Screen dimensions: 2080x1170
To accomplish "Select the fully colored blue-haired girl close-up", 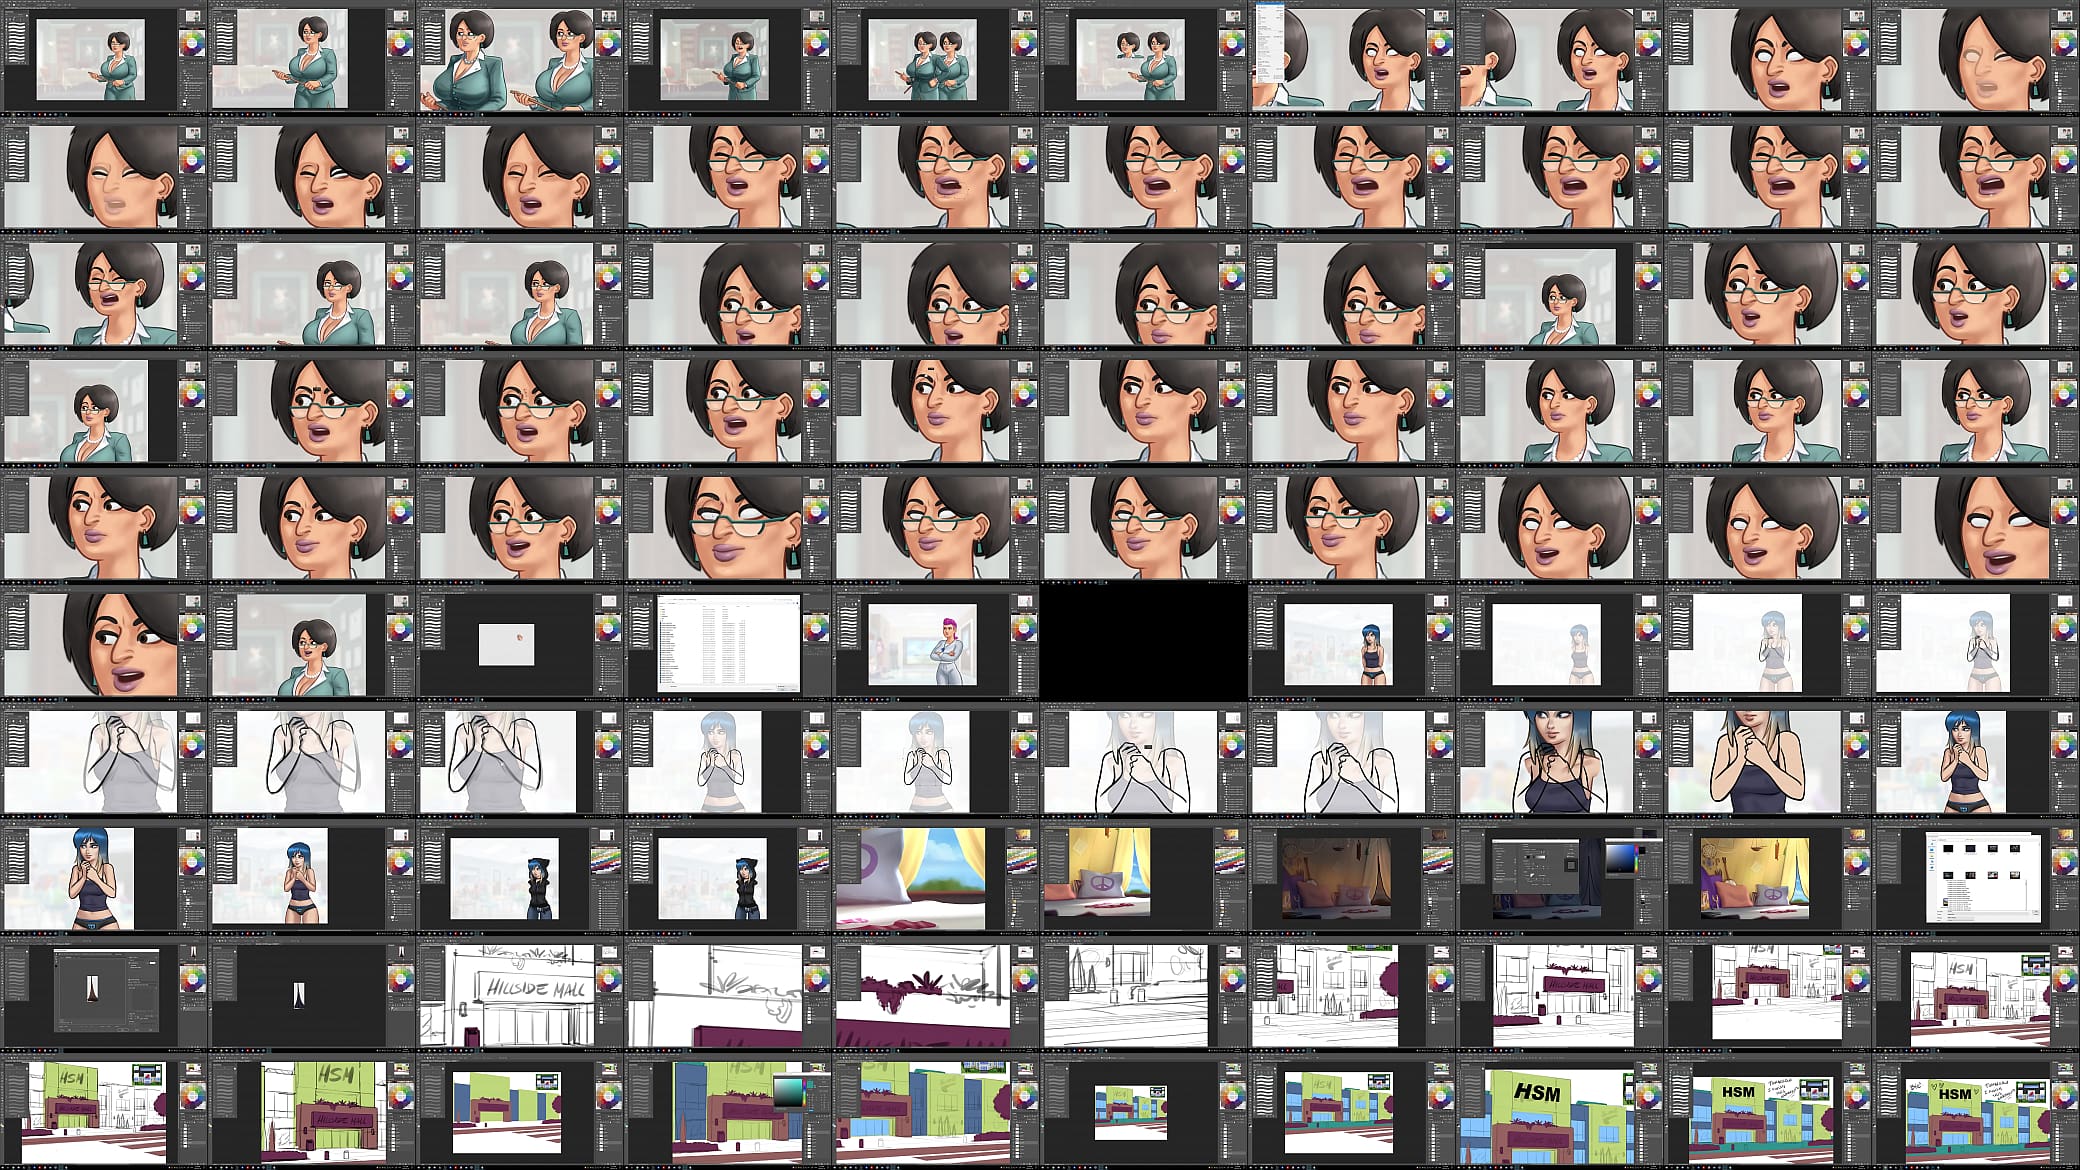I will point(1559,758).
